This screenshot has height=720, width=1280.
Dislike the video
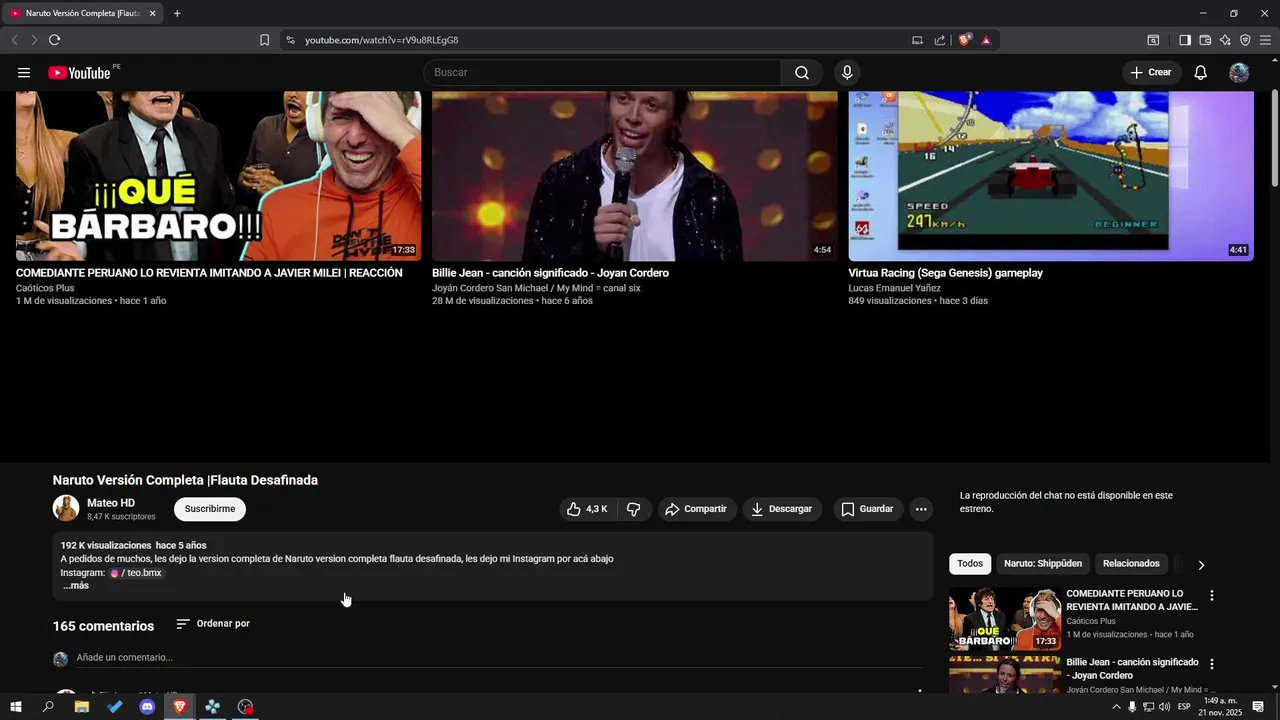click(634, 509)
